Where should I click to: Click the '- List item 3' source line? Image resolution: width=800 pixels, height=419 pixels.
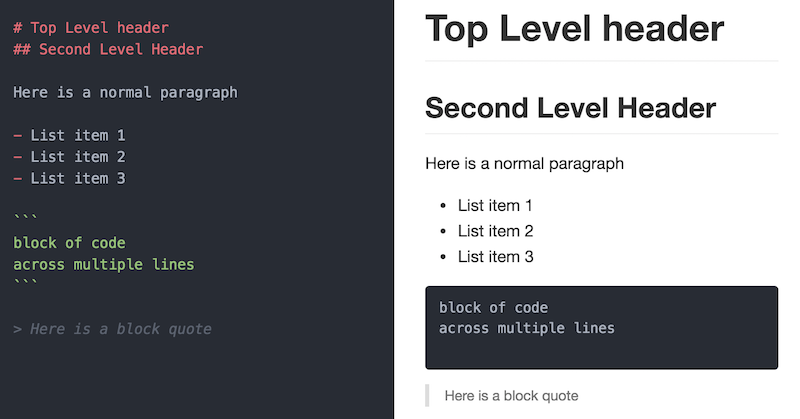tap(69, 179)
